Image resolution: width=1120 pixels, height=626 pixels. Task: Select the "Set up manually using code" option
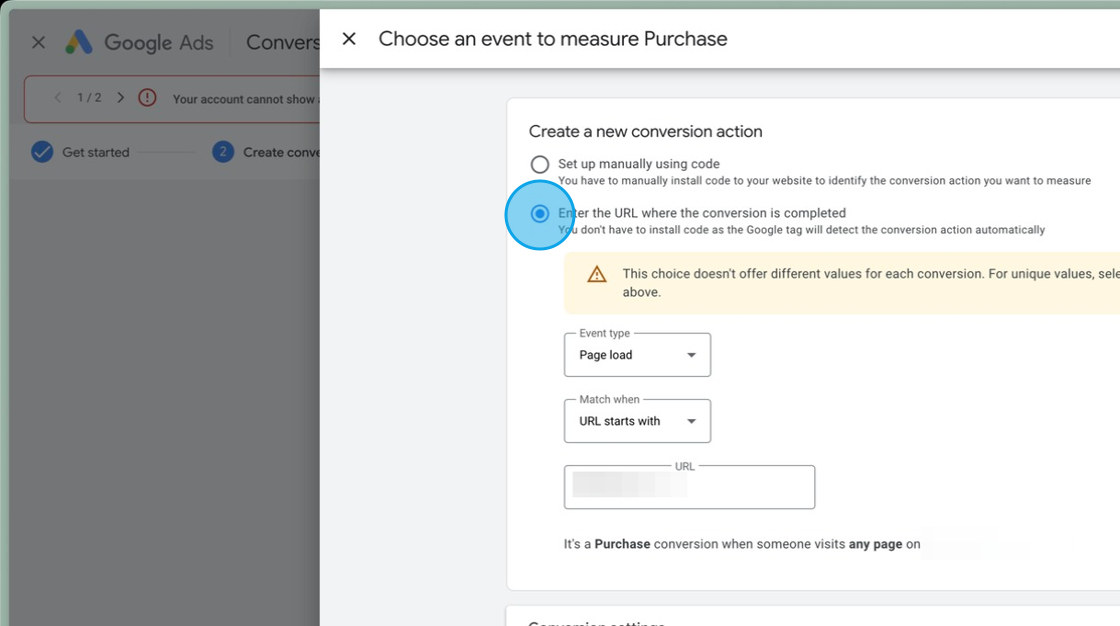click(x=540, y=164)
